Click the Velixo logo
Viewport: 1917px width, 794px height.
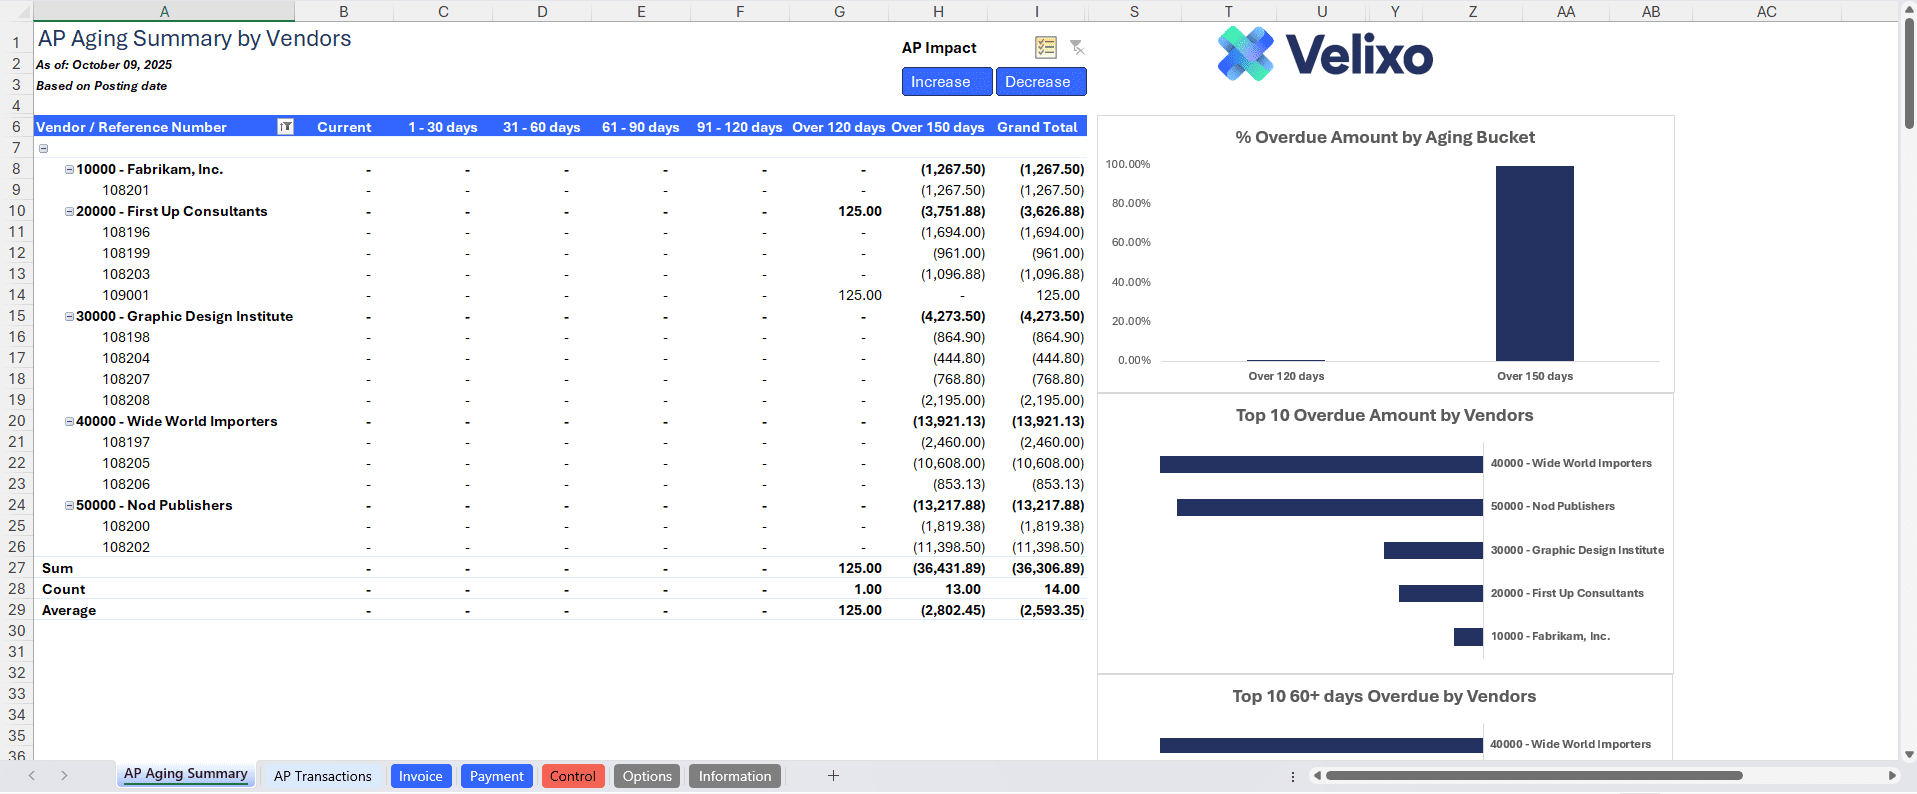(1325, 54)
